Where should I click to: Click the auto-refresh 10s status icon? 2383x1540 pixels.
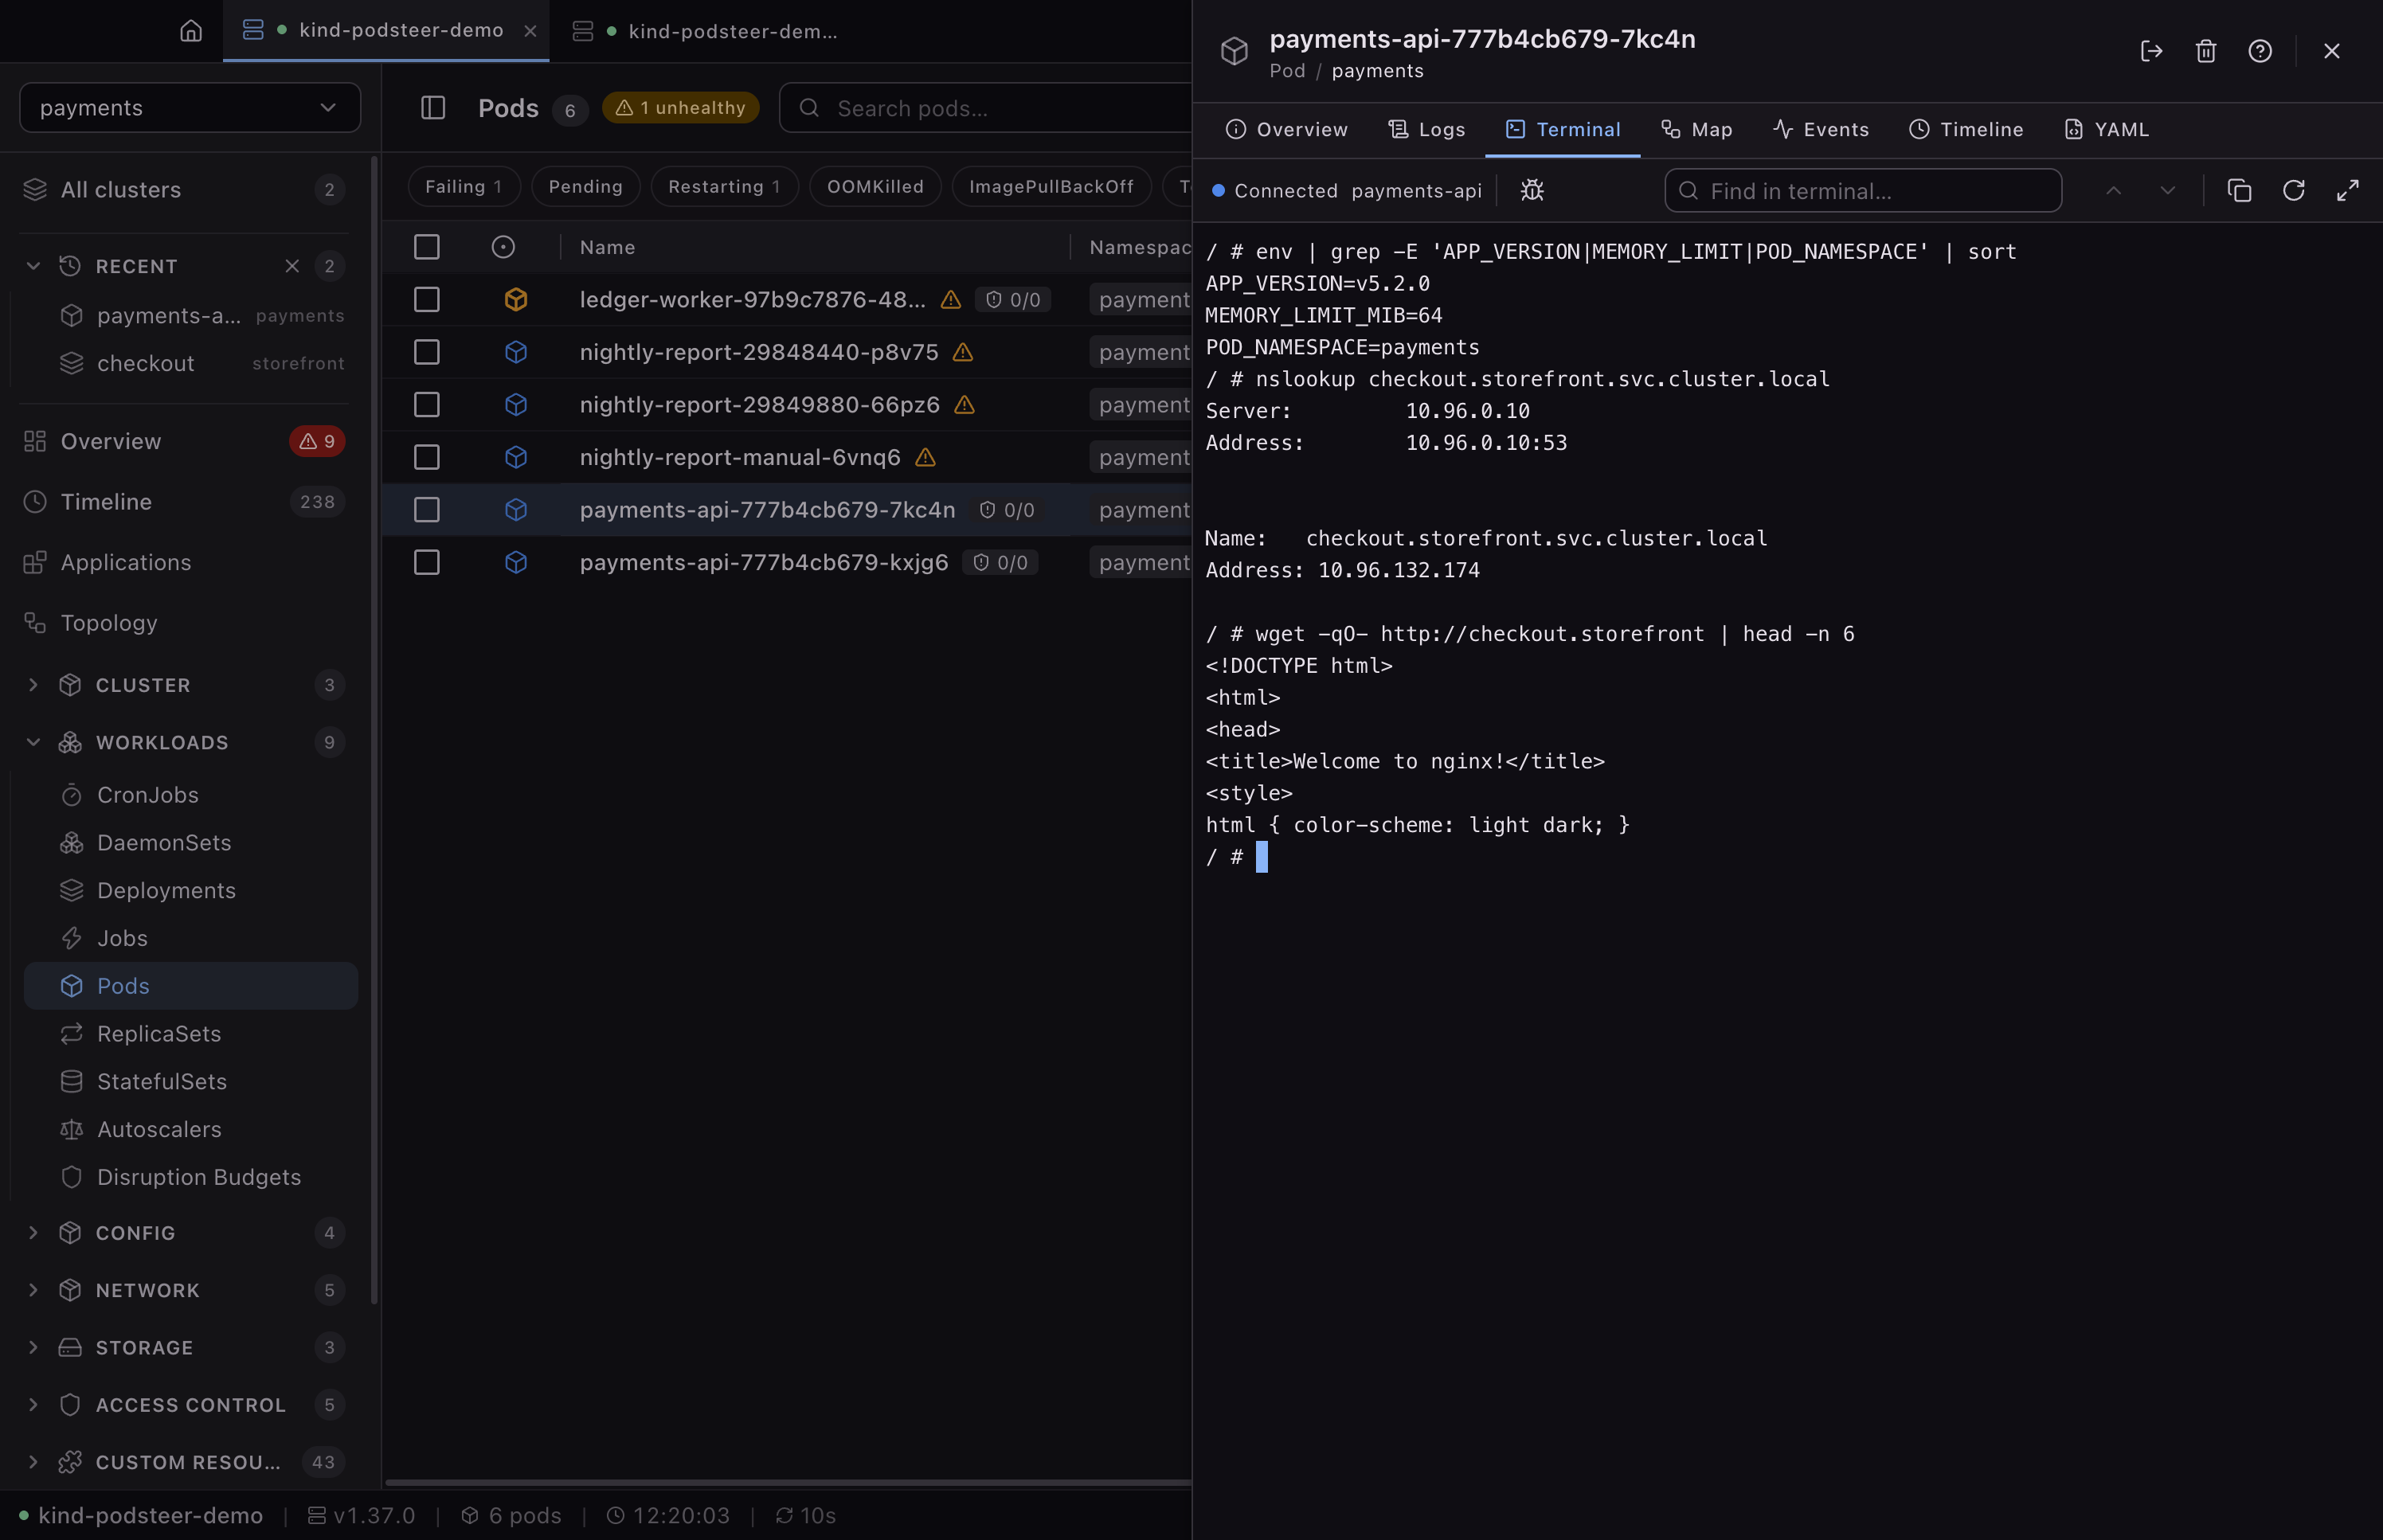785,1516
